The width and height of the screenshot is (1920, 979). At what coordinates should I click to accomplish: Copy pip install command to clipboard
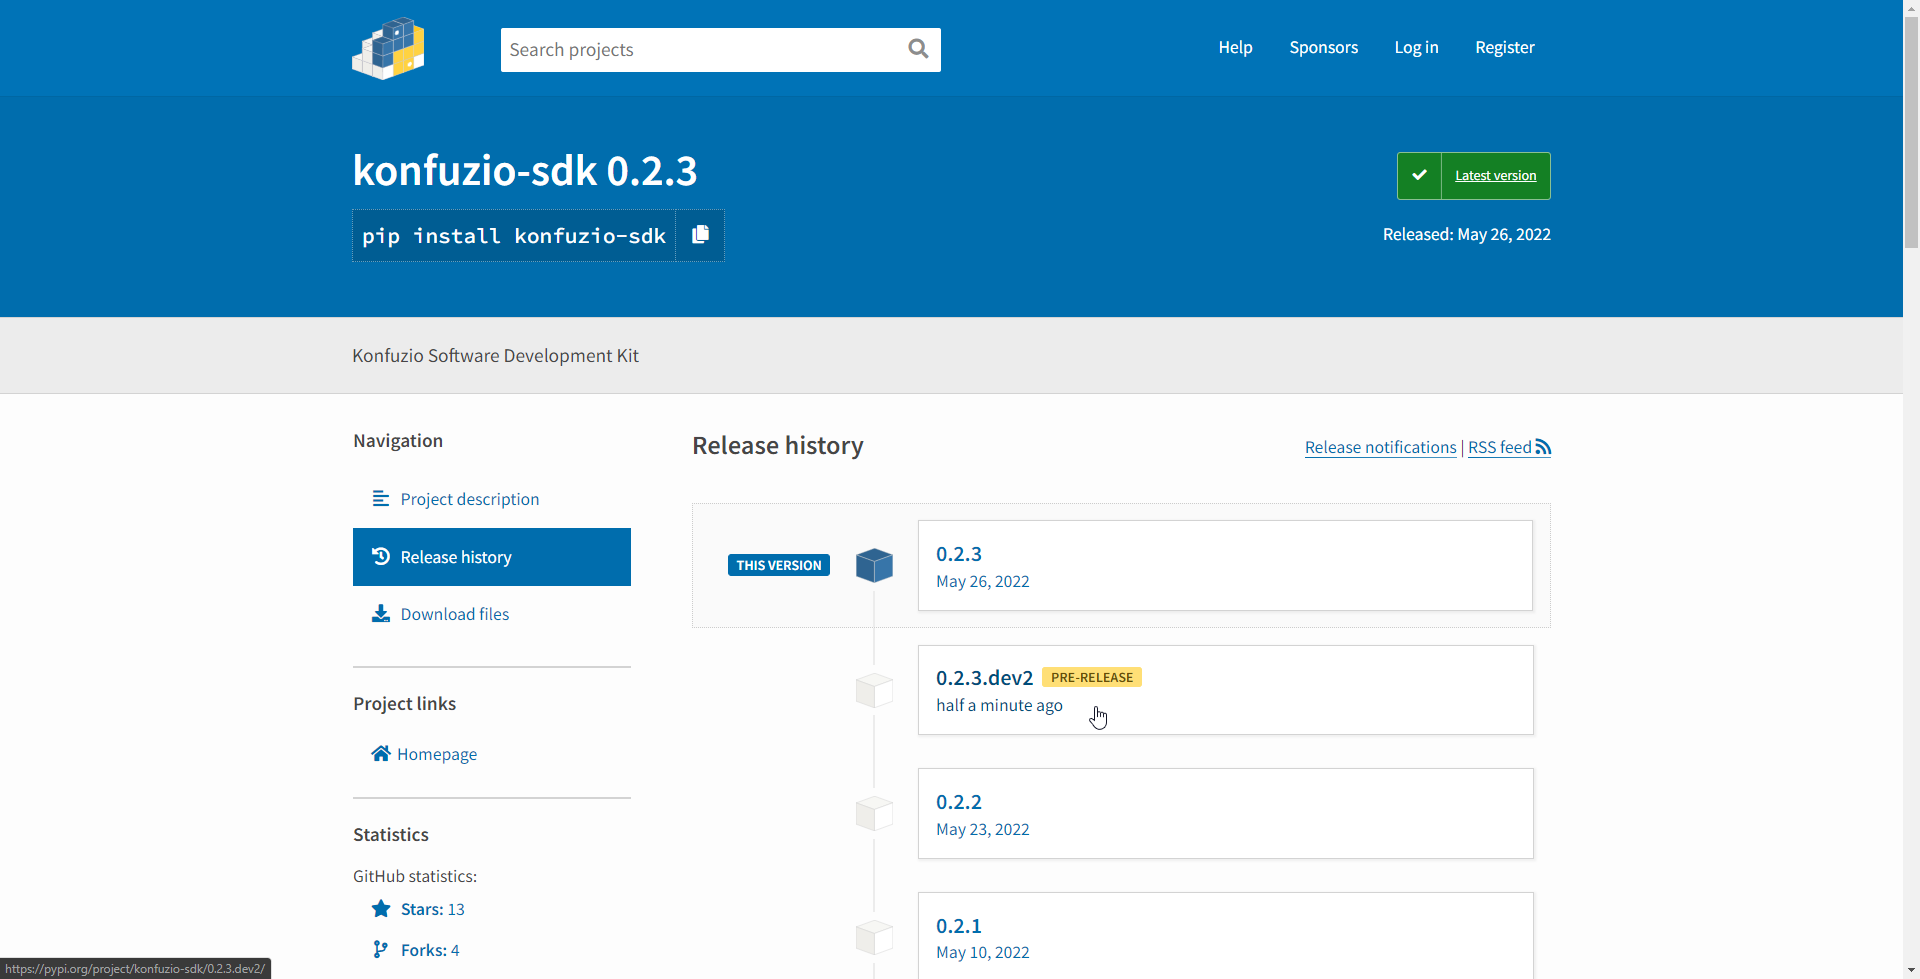[700, 235]
